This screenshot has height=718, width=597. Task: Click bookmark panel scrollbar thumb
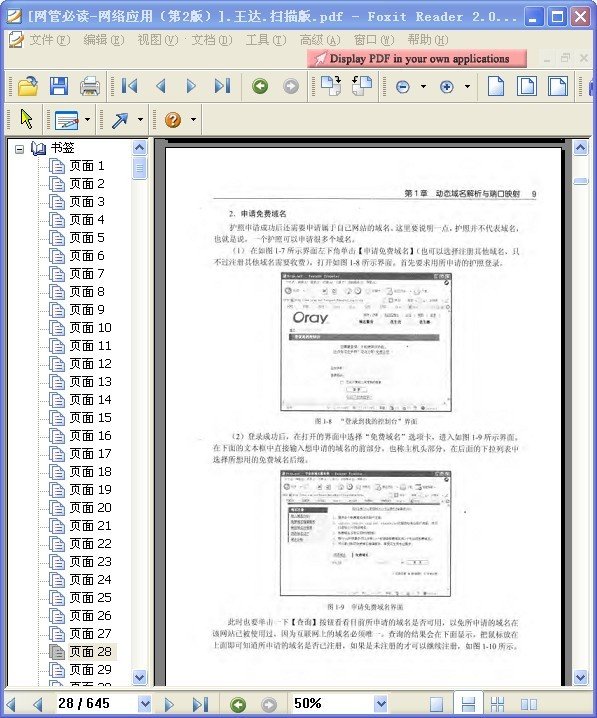click(x=139, y=168)
